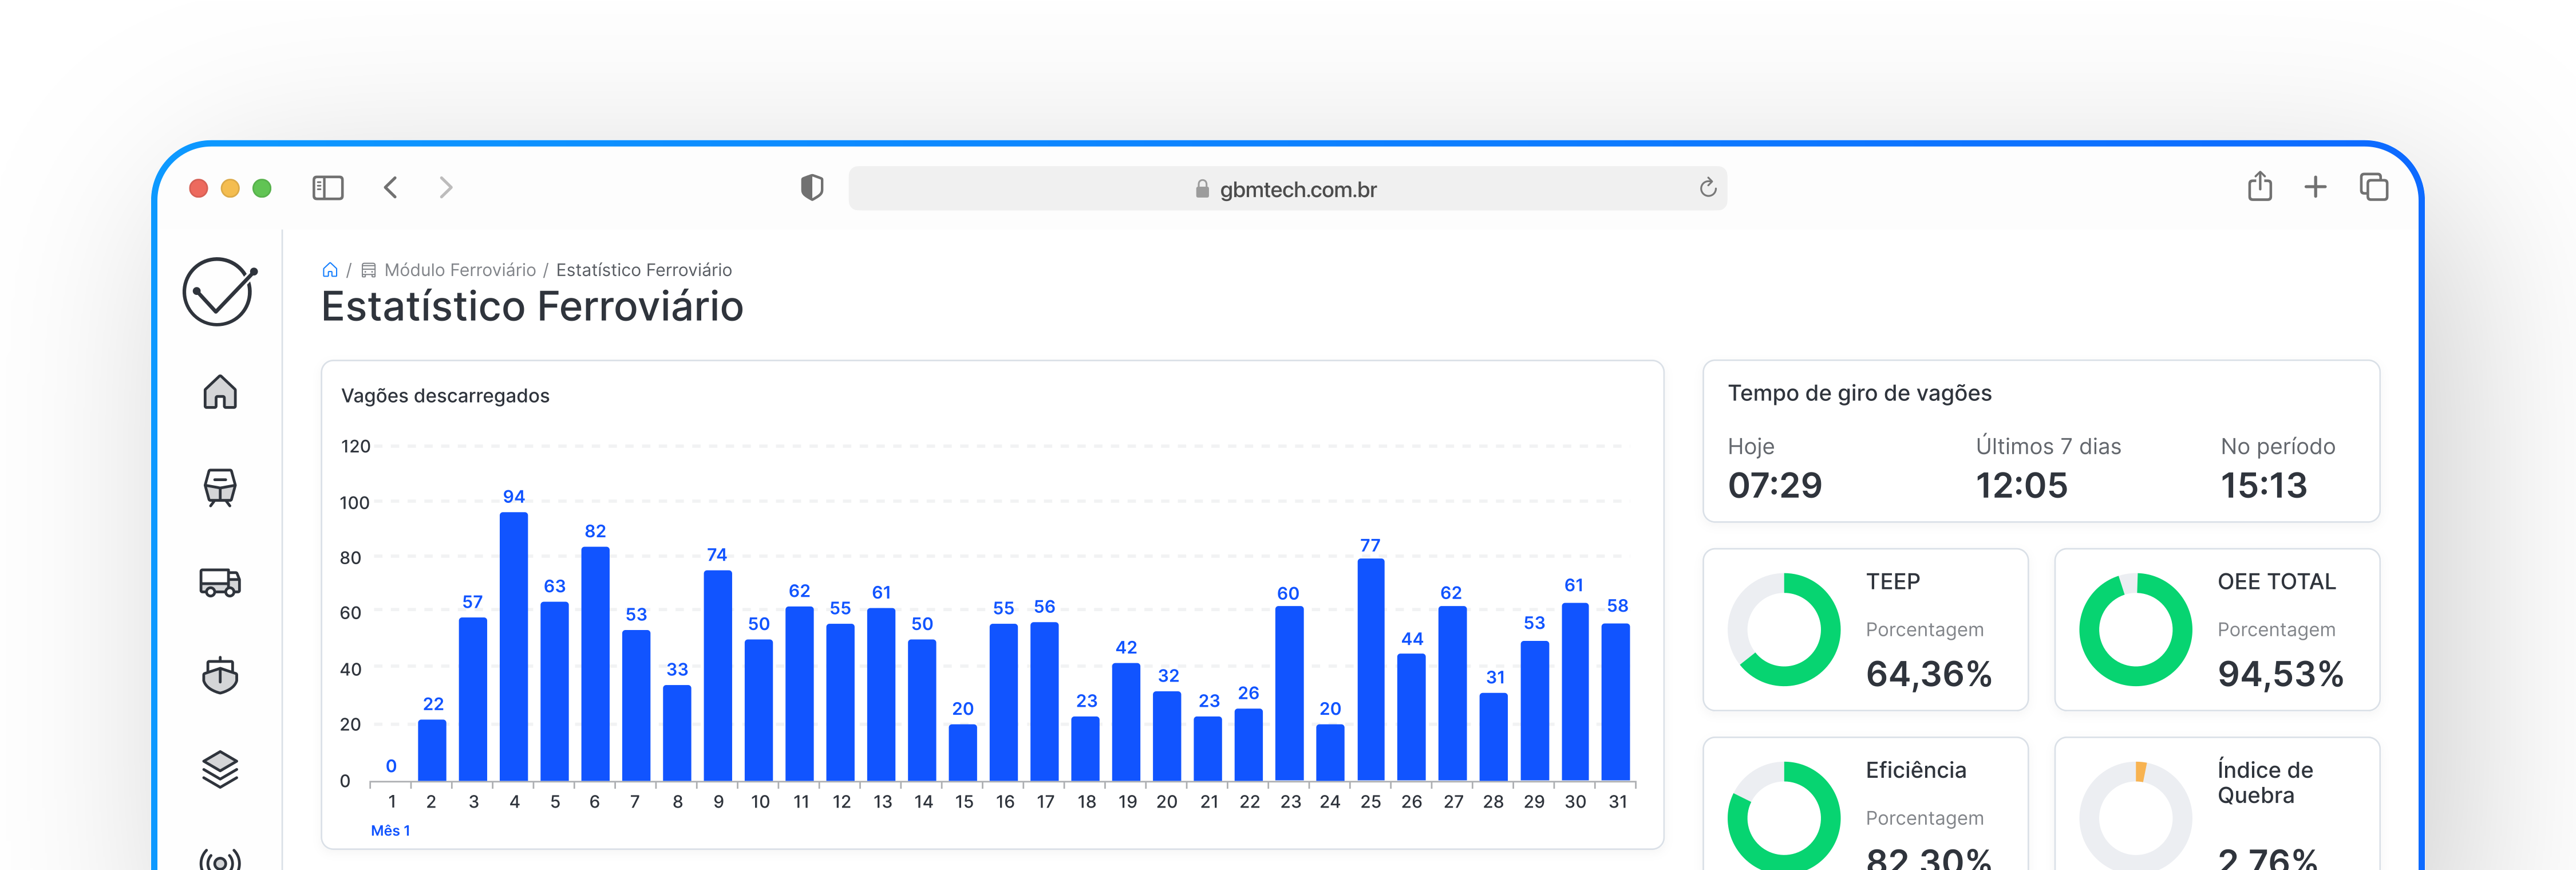The image size is (2576, 870).
Task: Click the browser share icon
Action: [2259, 188]
